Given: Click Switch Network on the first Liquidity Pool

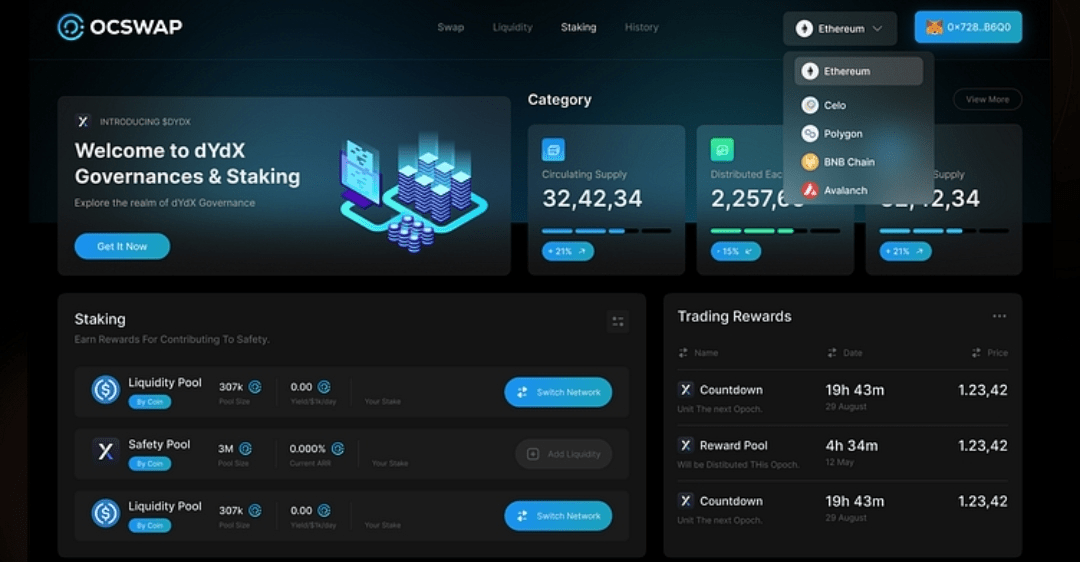Looking at the screenshot, I should coord(558,392).
